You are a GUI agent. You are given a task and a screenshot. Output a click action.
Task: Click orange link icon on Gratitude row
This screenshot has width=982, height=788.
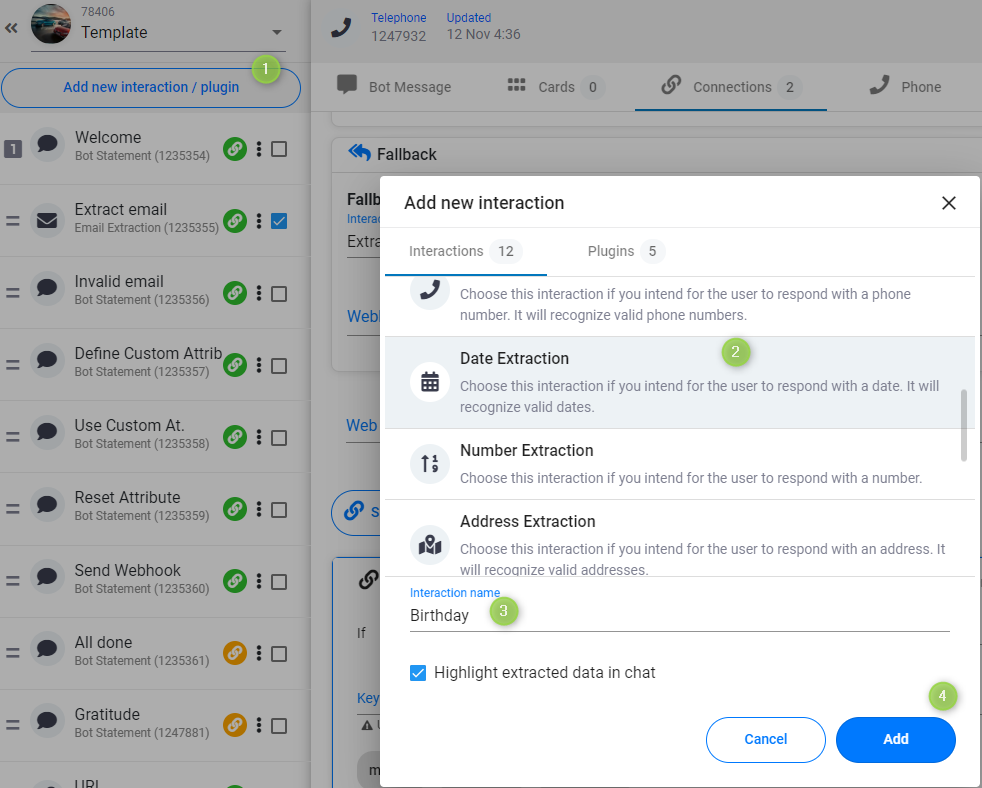tap(235, 725)
